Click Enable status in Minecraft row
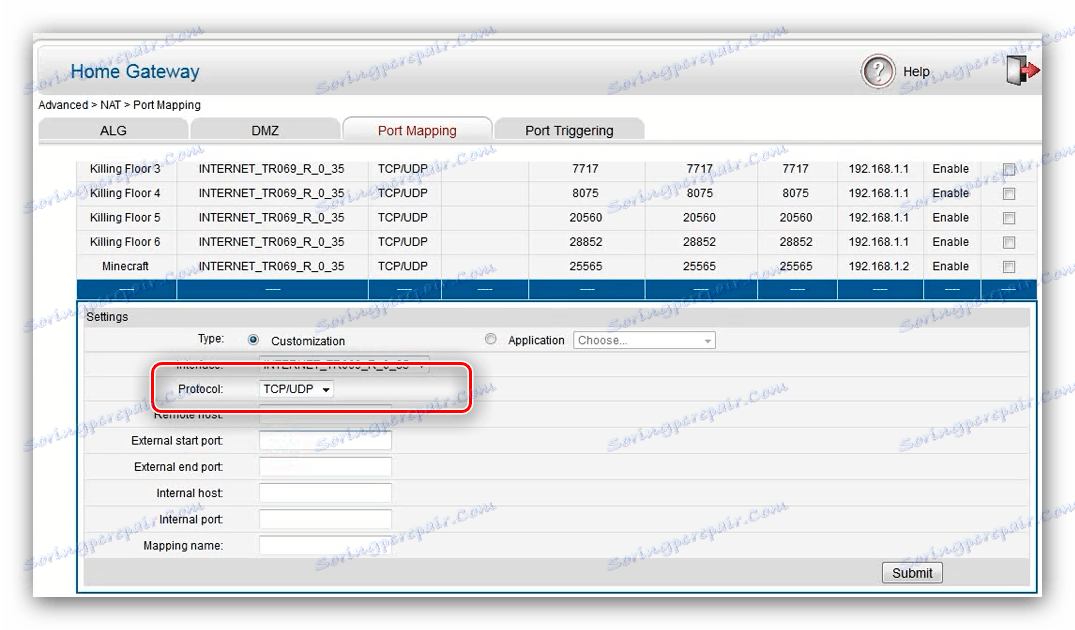The width and height of the screenshot is (1075, 630). pos(950,266)
